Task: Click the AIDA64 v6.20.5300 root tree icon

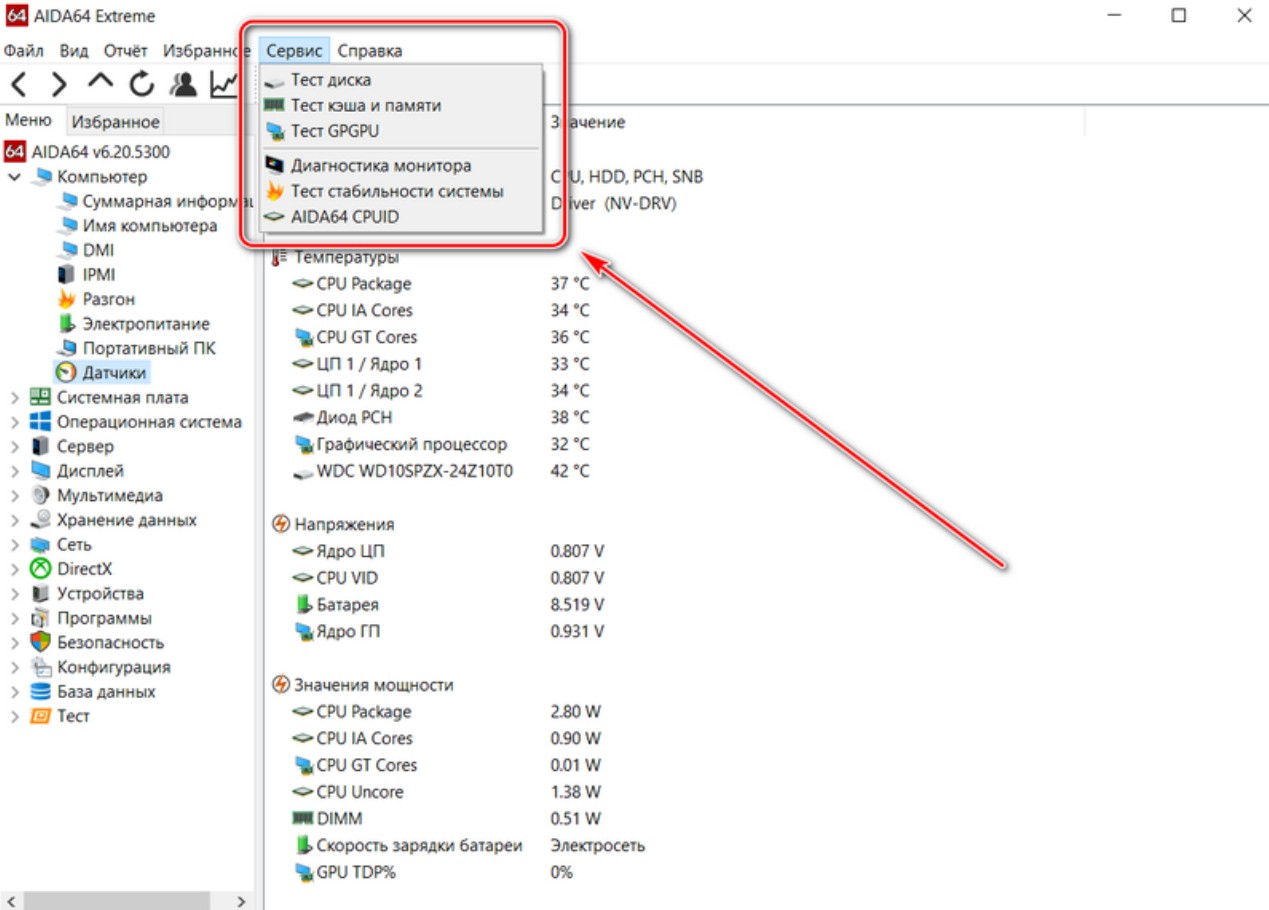Action: coord(14,152)
